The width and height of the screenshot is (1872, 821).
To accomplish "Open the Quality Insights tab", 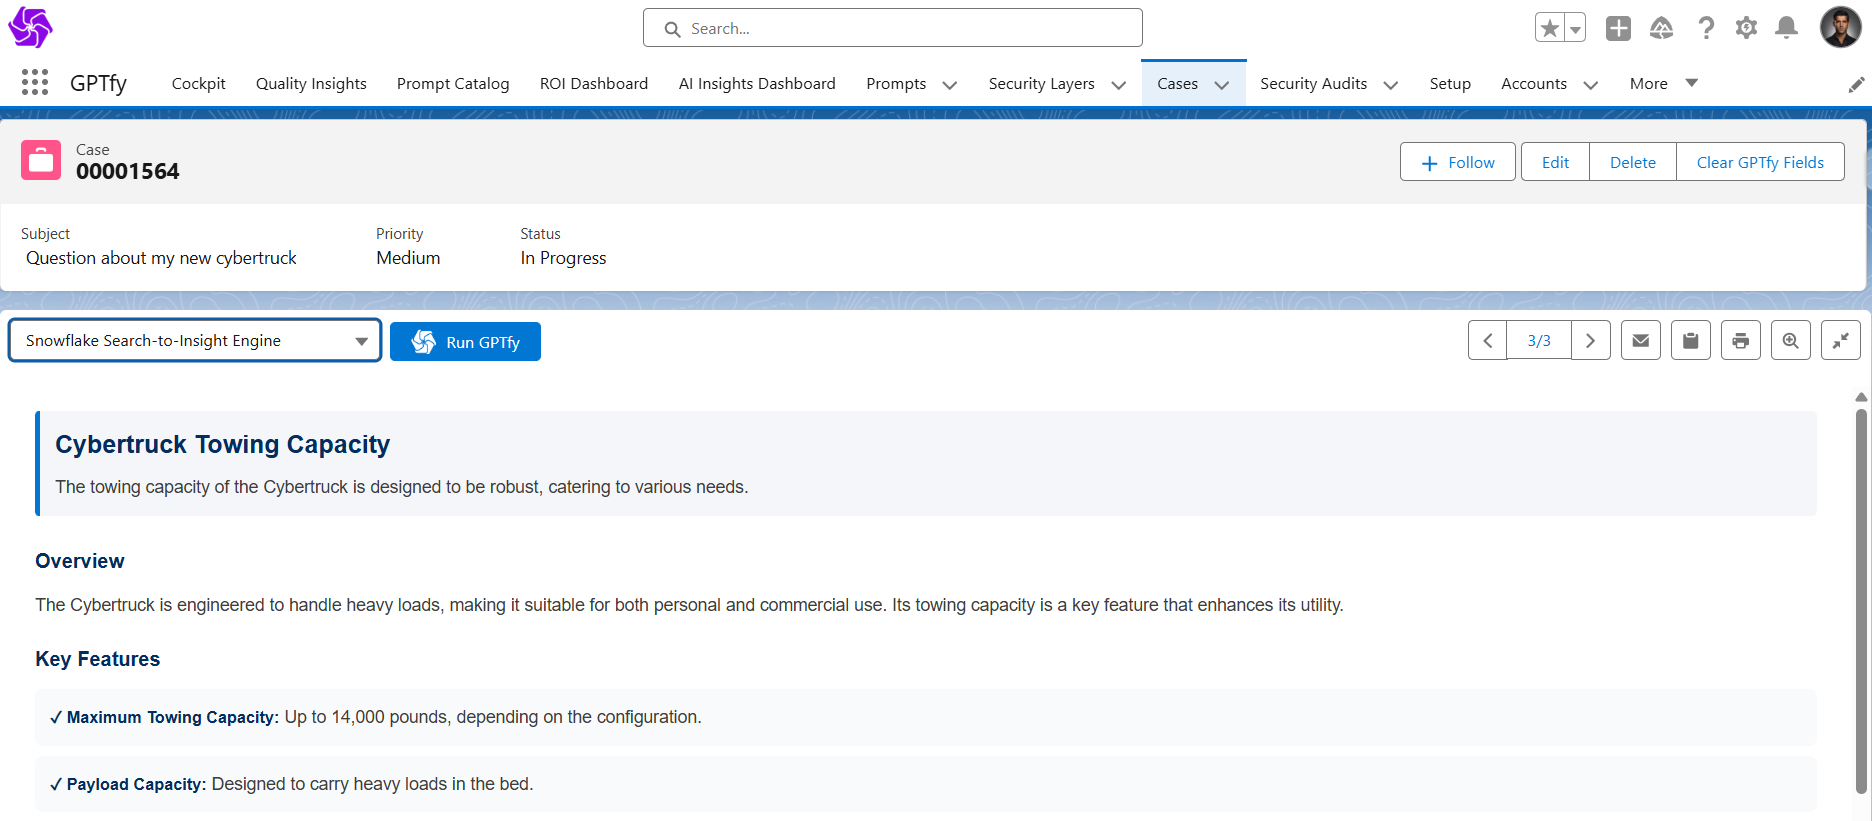I will tap(311, 84).
